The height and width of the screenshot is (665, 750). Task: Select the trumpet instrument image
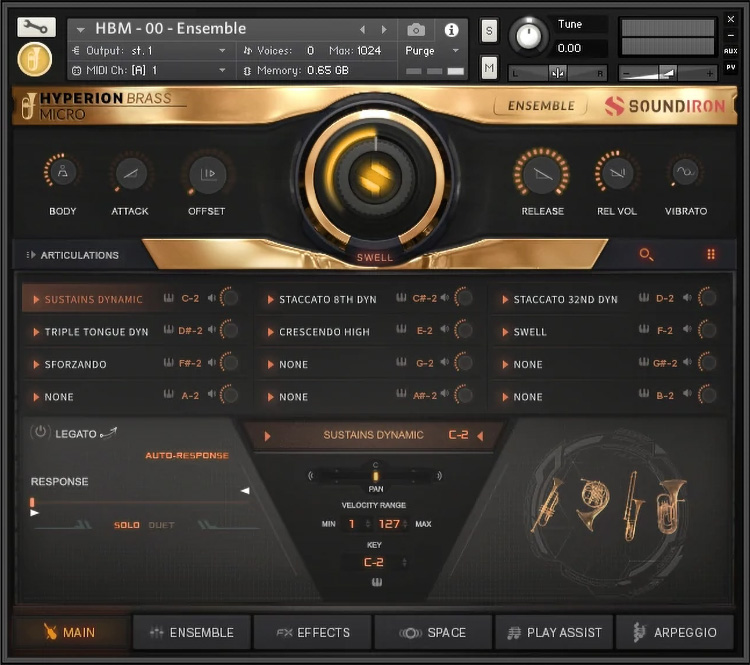tap(549, 503)
